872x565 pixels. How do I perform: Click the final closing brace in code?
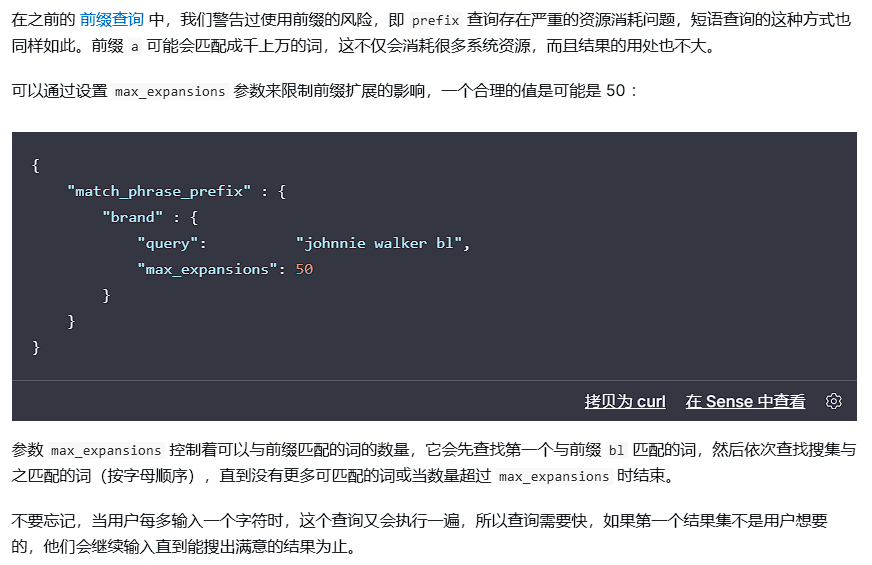click(36, 347)
